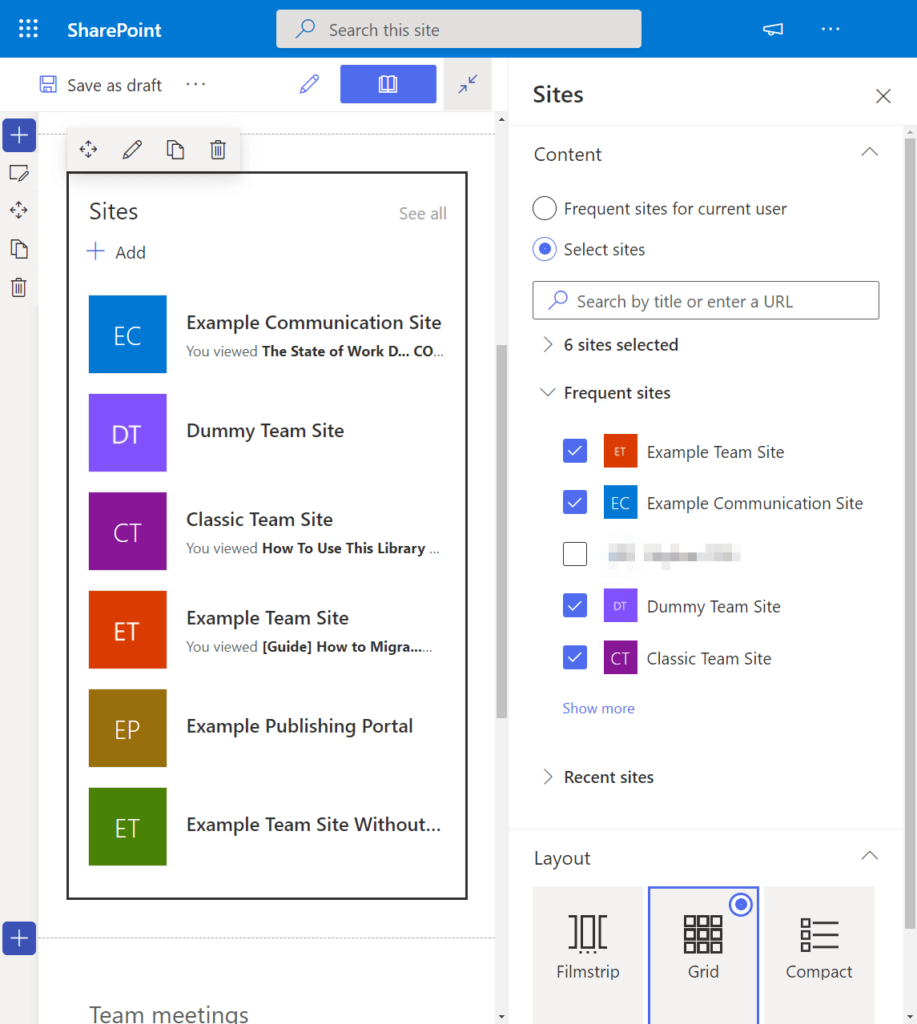Select Frequent sites for current user option

[x=545, y=208]
